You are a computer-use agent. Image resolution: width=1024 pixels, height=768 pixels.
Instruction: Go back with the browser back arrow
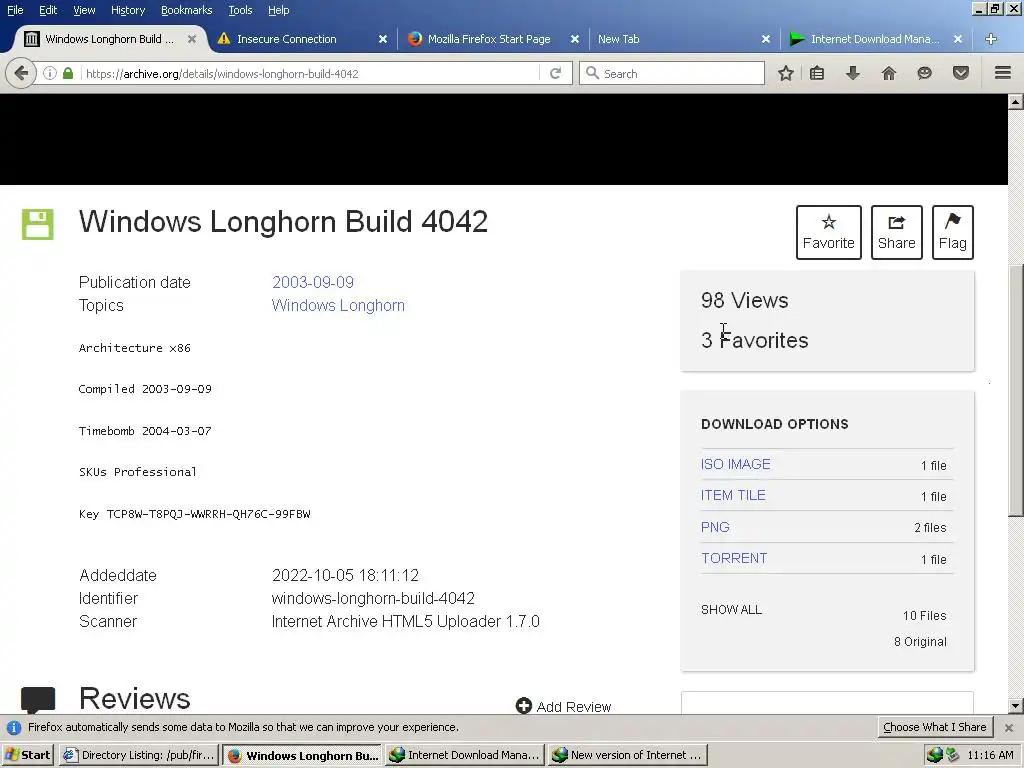click(x=21, y=73)
